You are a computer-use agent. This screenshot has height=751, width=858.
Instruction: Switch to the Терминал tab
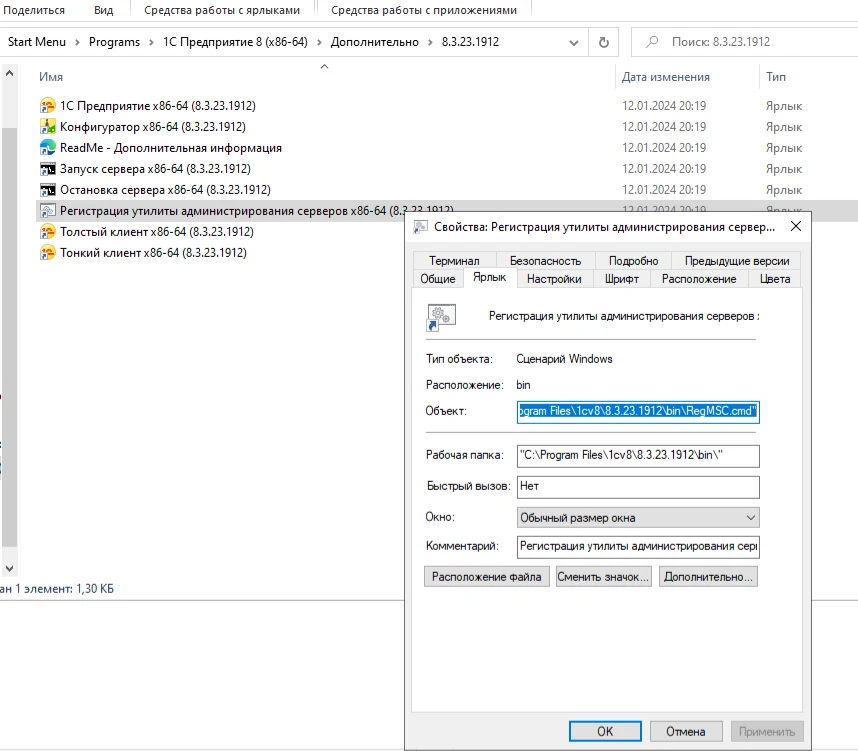coord(454,261)
